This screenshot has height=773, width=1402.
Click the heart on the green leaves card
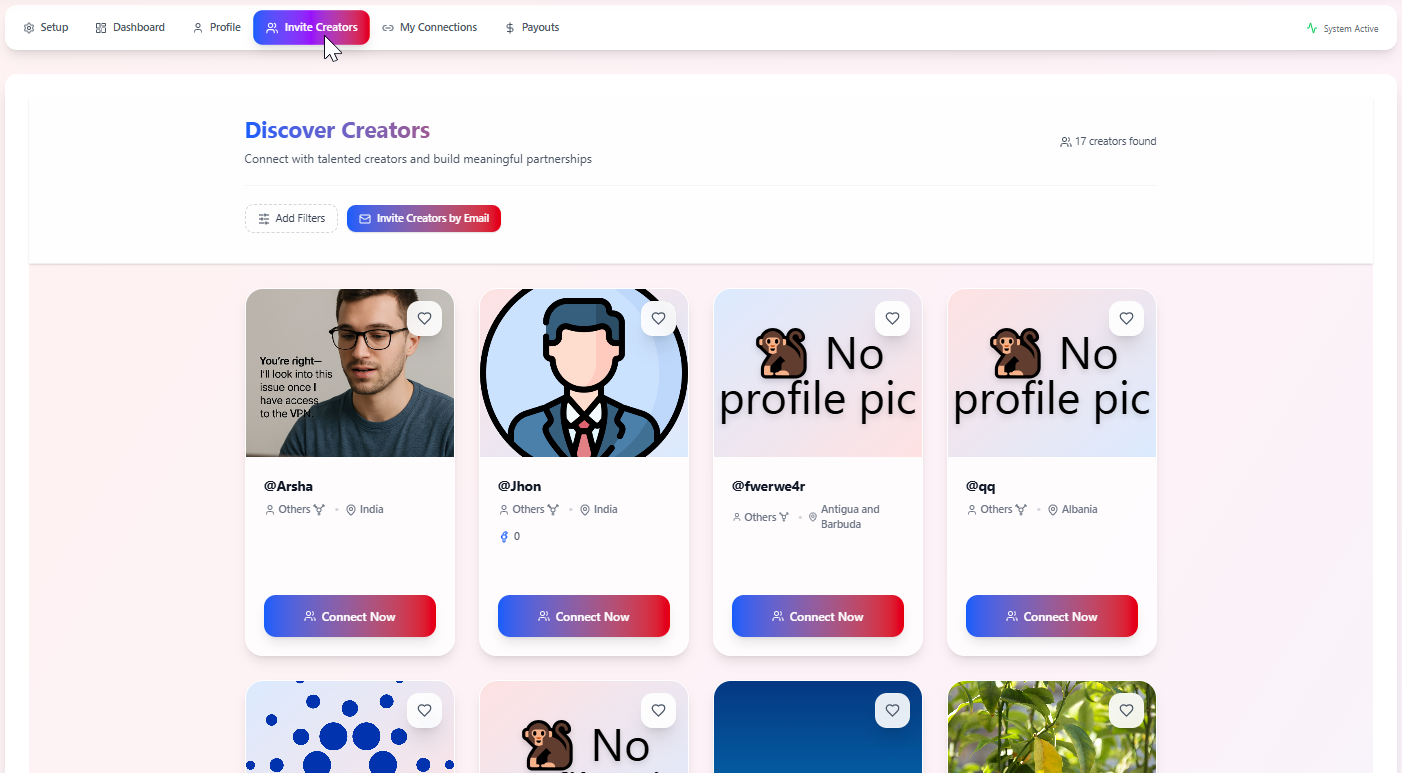[1126, 711]
